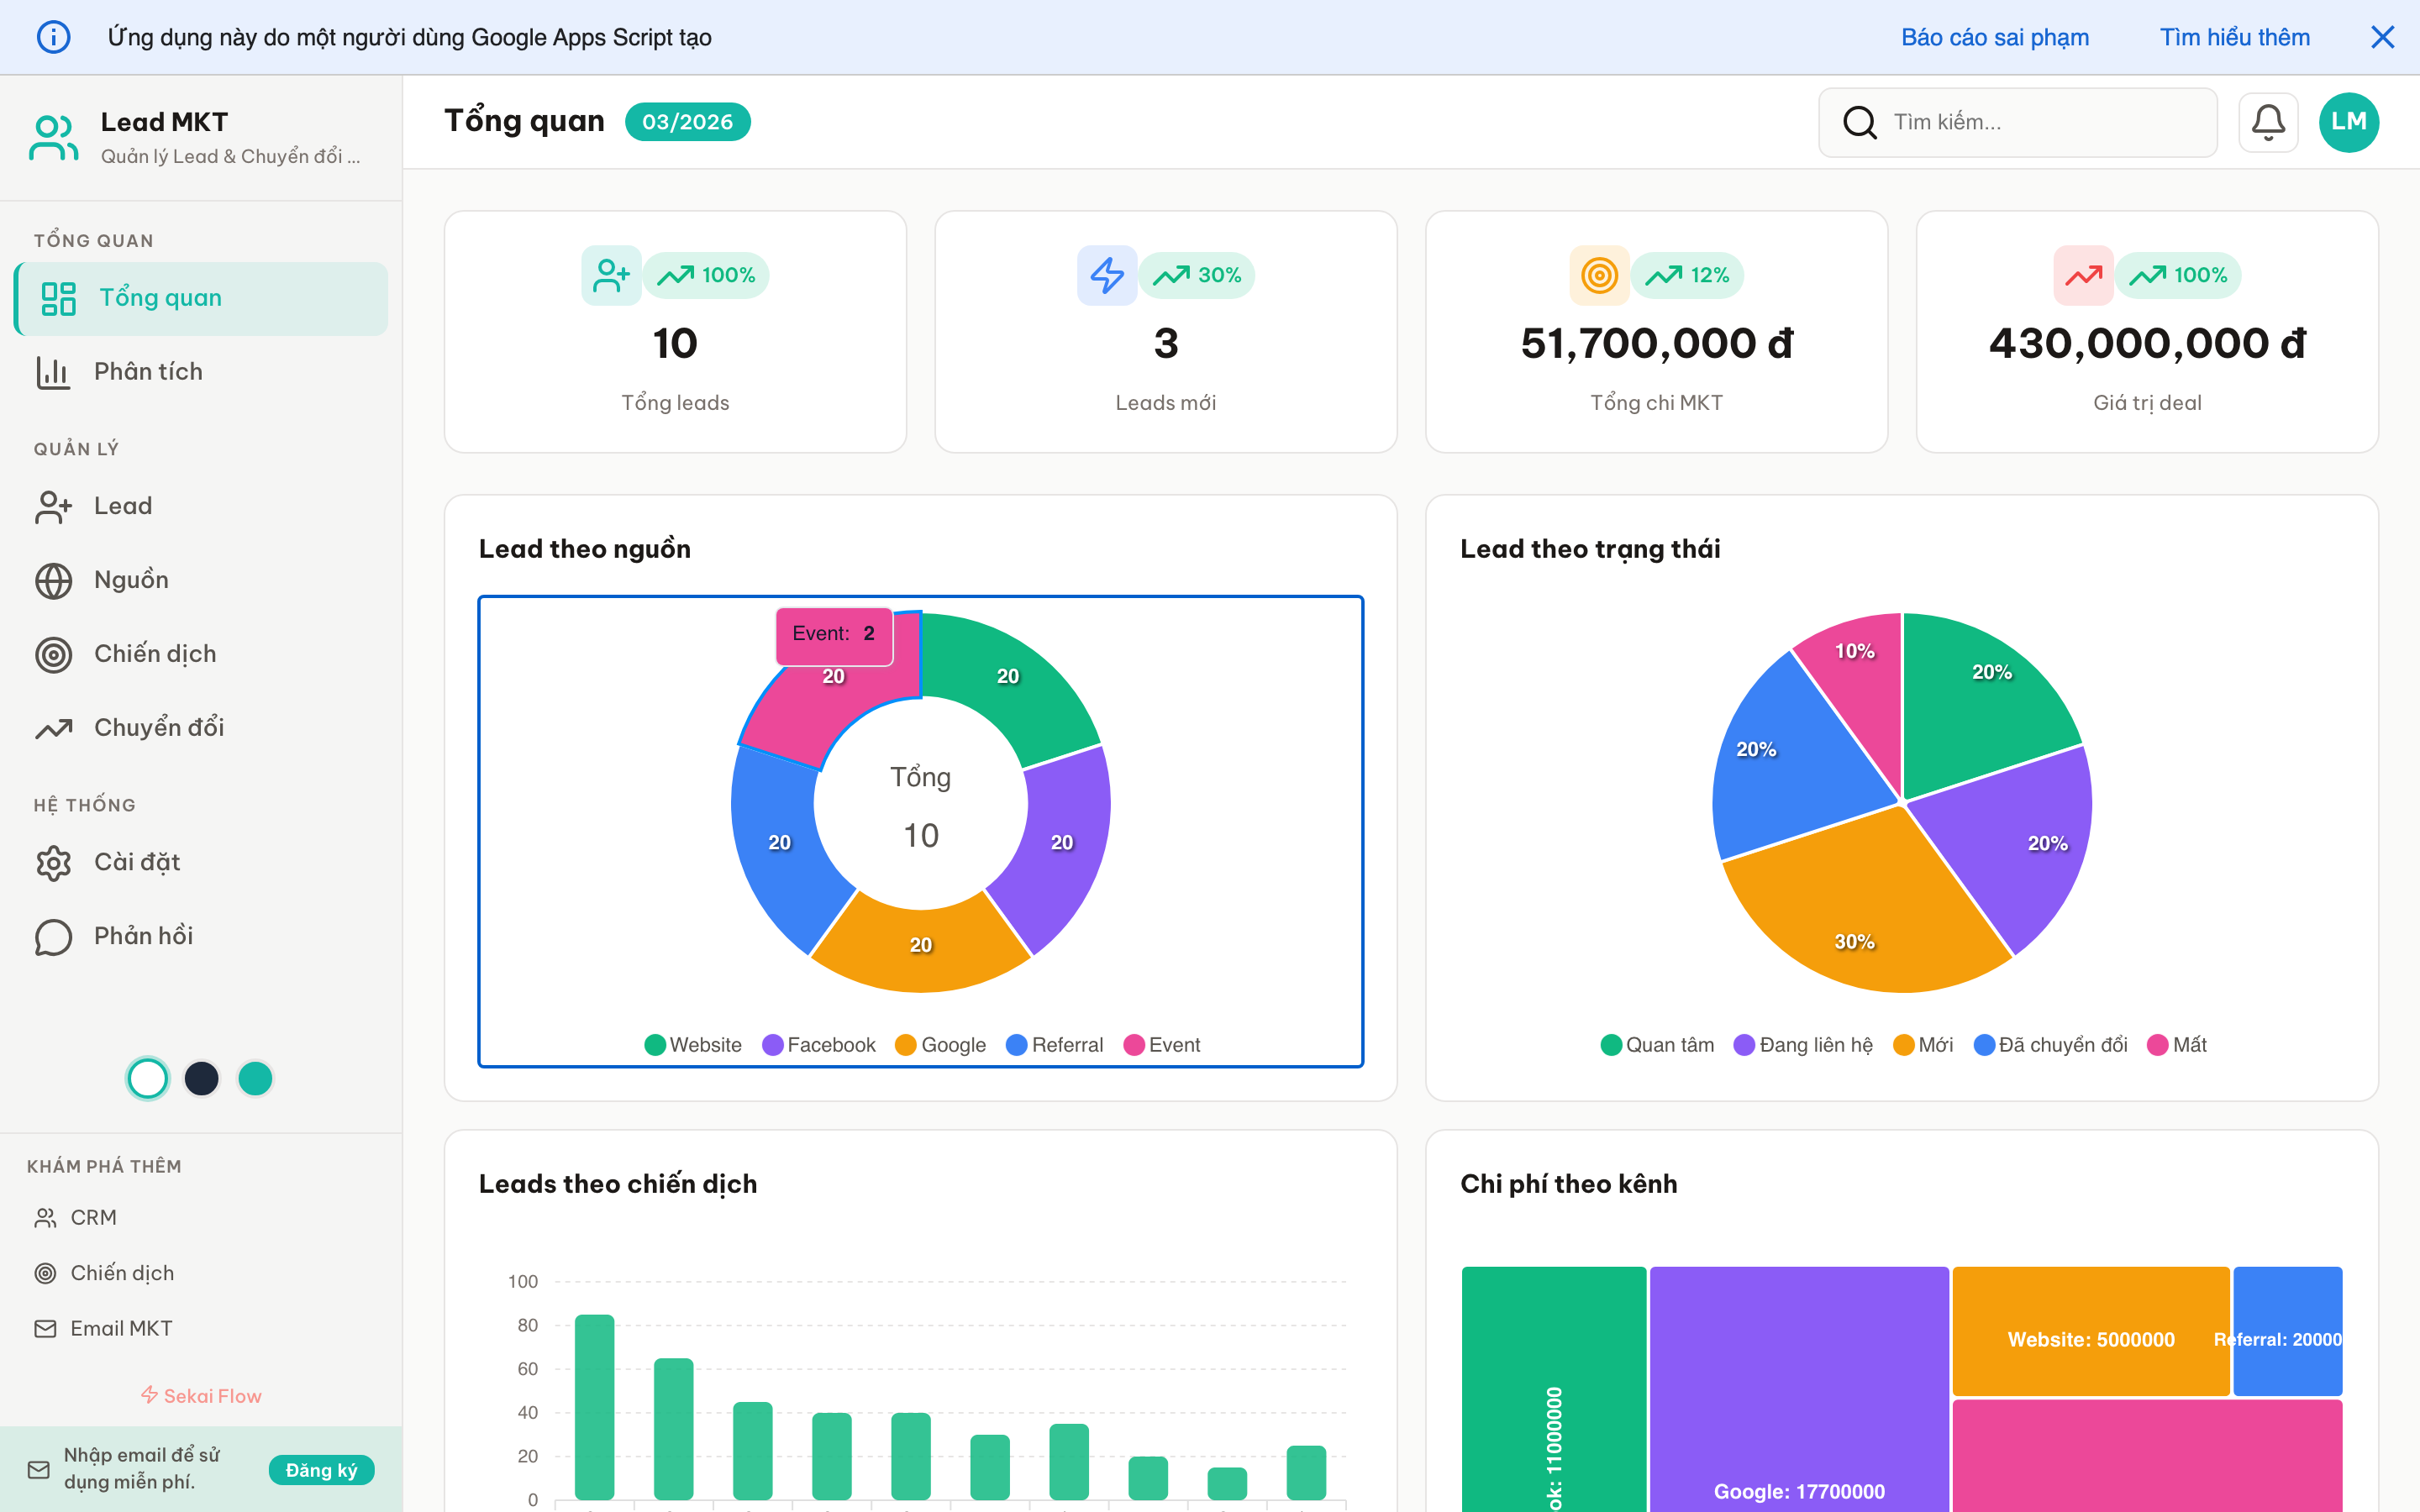The height and width of the screenshot is (1512, 2420).
Task: Click the Lead MKT logo icon
Action: pyautogui.click(x=52, y=136)
